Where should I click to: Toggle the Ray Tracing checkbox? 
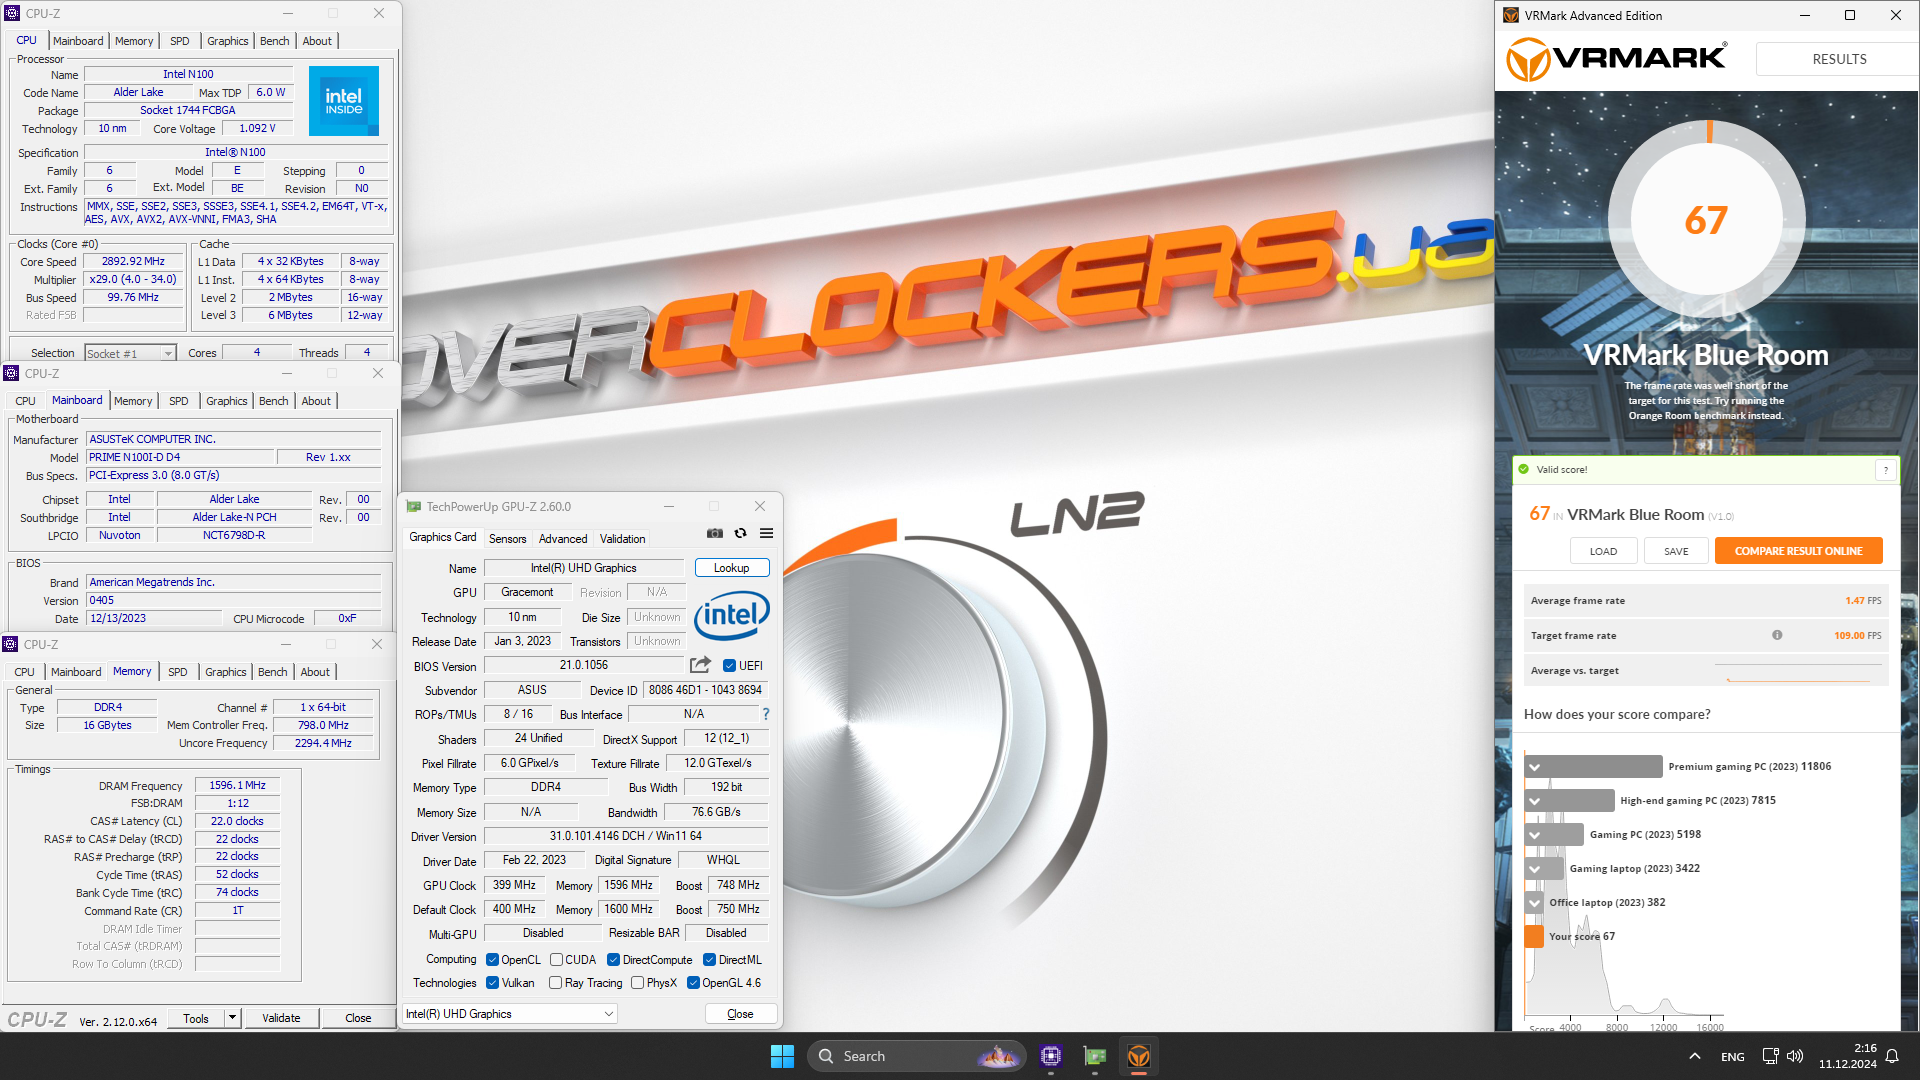(x=555, y=983)
